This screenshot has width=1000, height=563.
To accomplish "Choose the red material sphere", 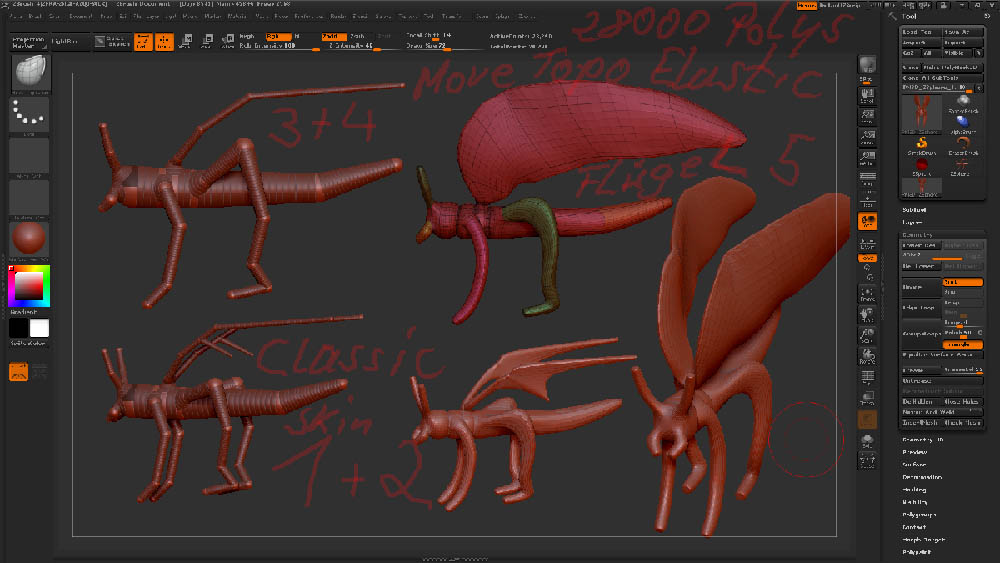I will (29, 240).
